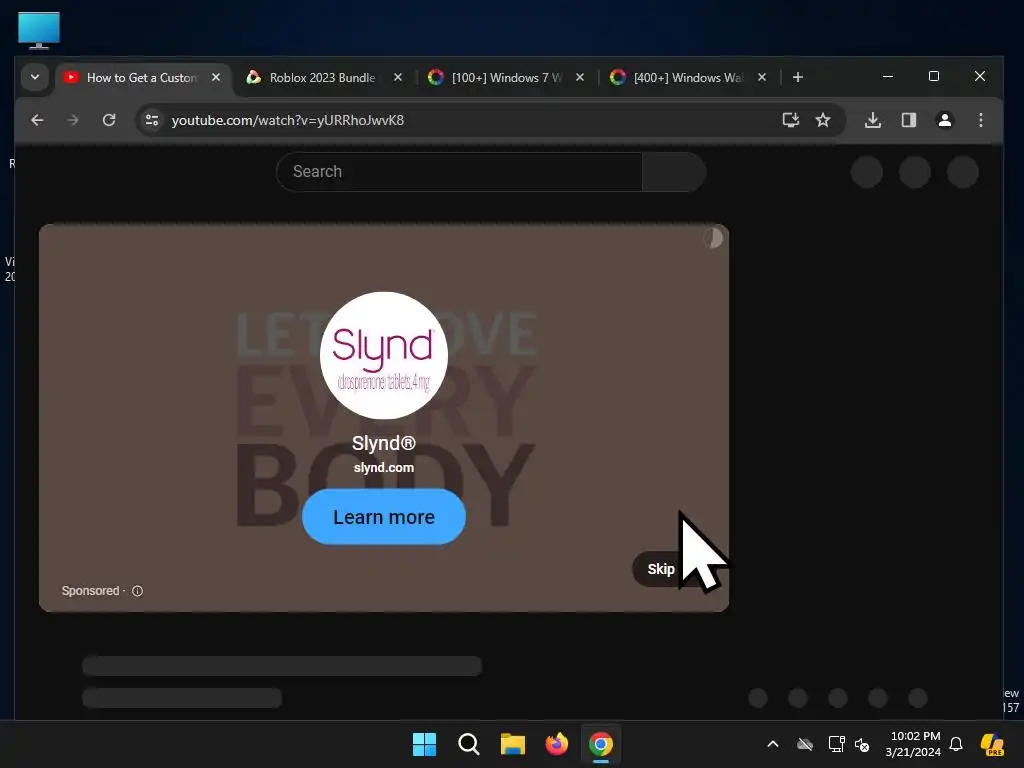Switch to the [100+] Windows 7 tab
The height and width of the screenshot is (768, 1024).
point(506,78)
